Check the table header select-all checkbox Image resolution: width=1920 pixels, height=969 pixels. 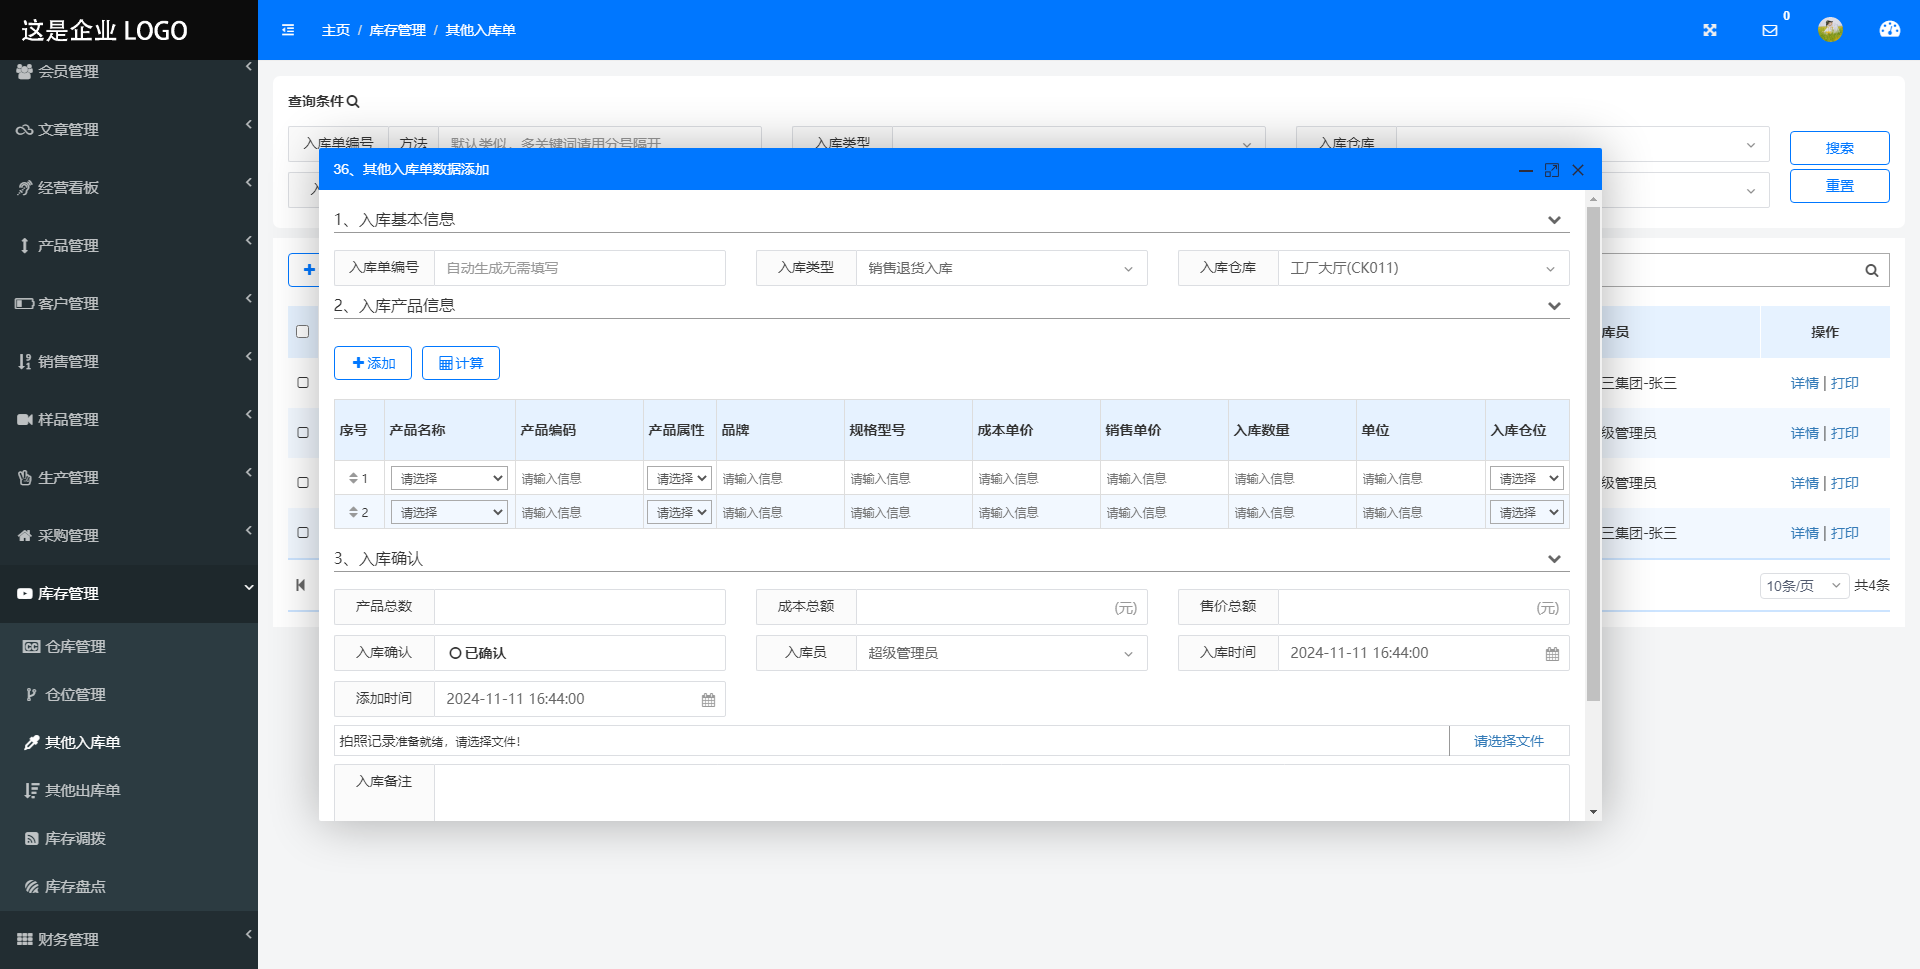pos(303,332)
